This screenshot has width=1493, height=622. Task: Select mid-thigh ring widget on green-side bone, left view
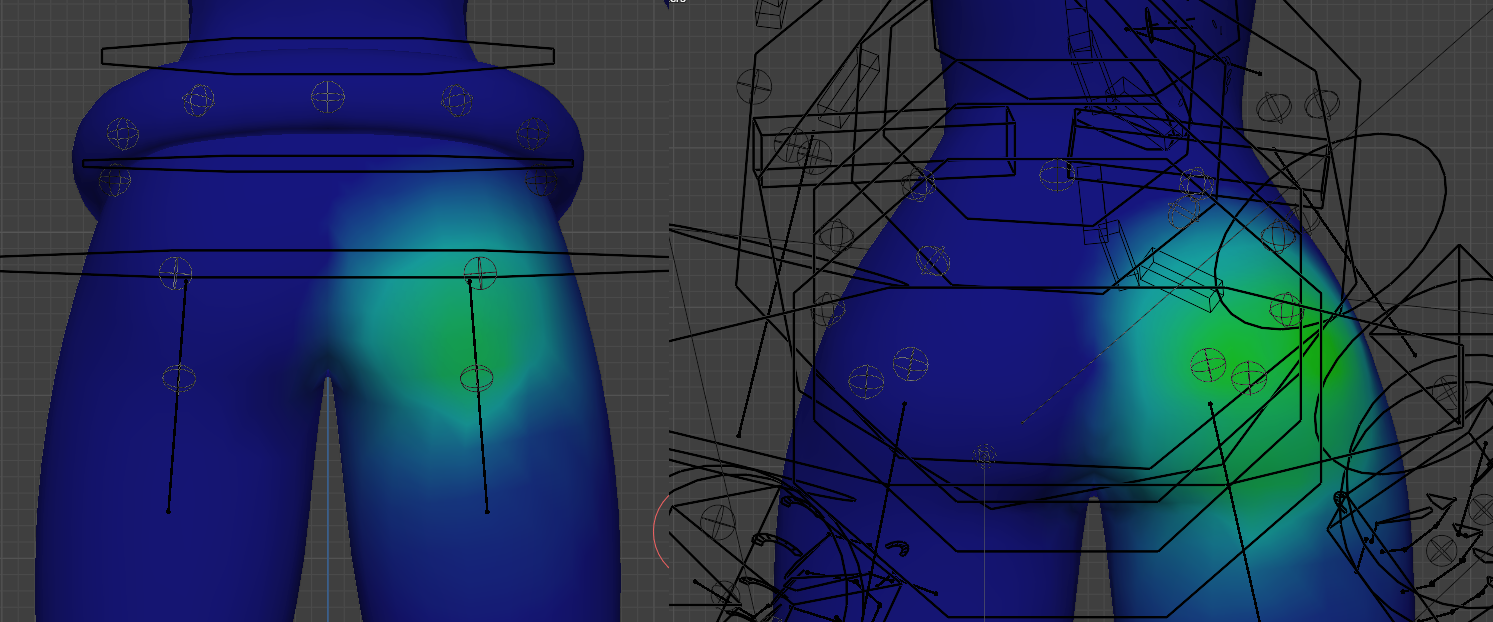[x=477, y=379]
